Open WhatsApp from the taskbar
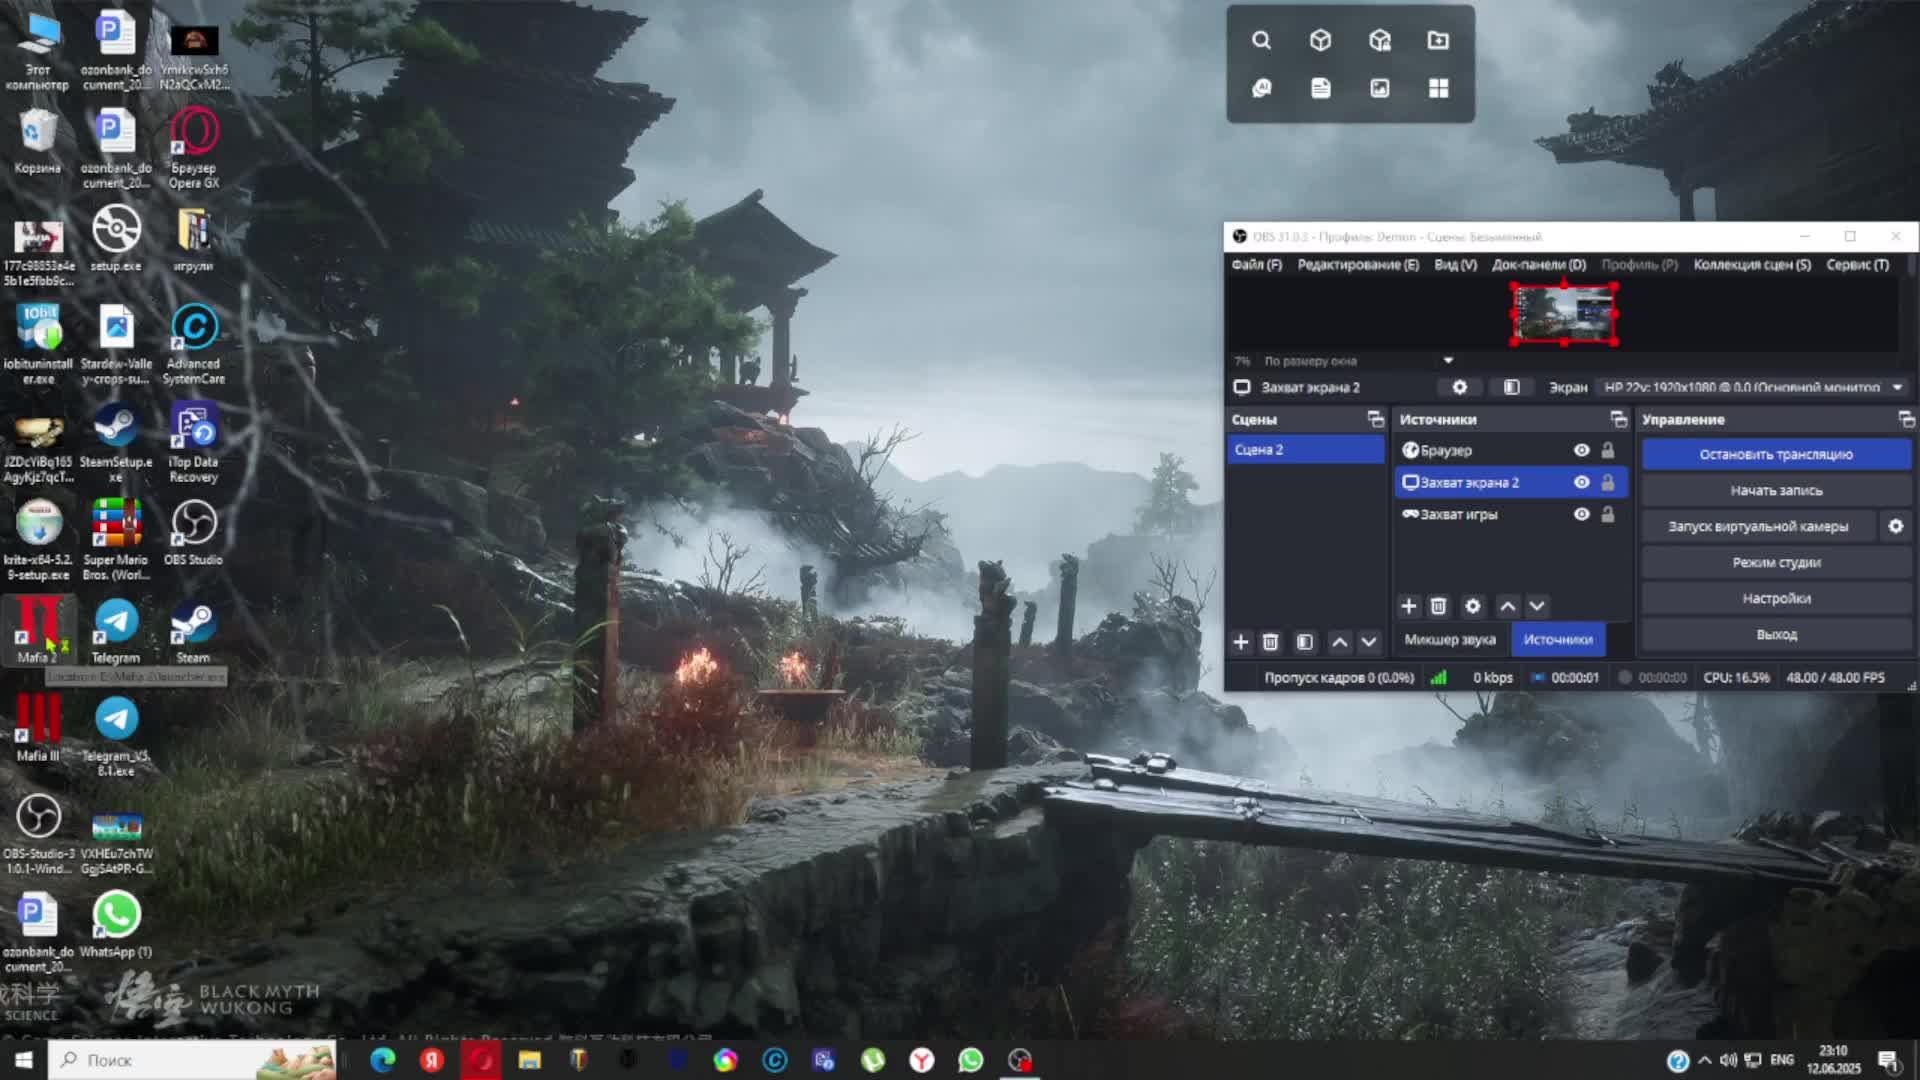1920x1080 pixels. click(x=970, y=1060)
